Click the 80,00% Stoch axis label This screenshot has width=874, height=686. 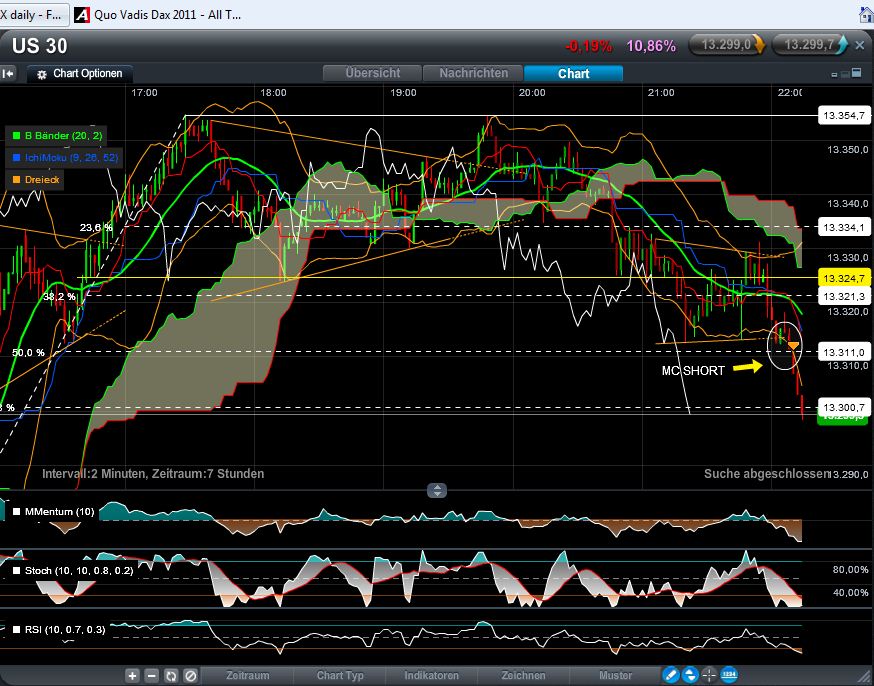coord(850,570)
